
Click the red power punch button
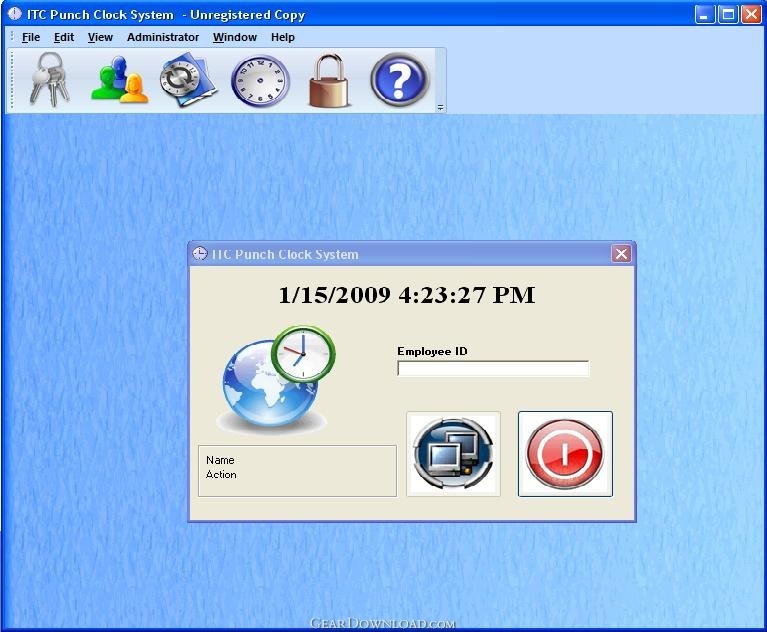(x=565, y=454)
